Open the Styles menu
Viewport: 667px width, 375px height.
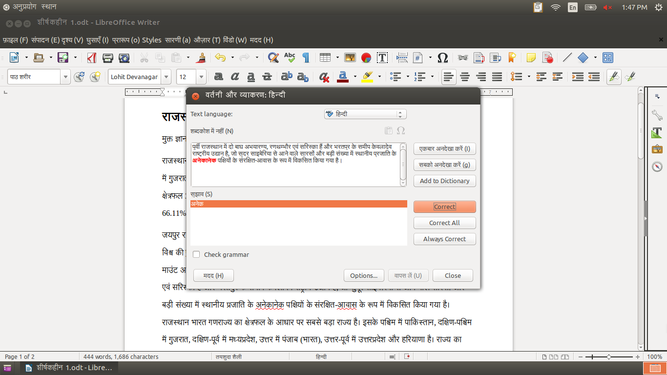(x=151, y=40)
